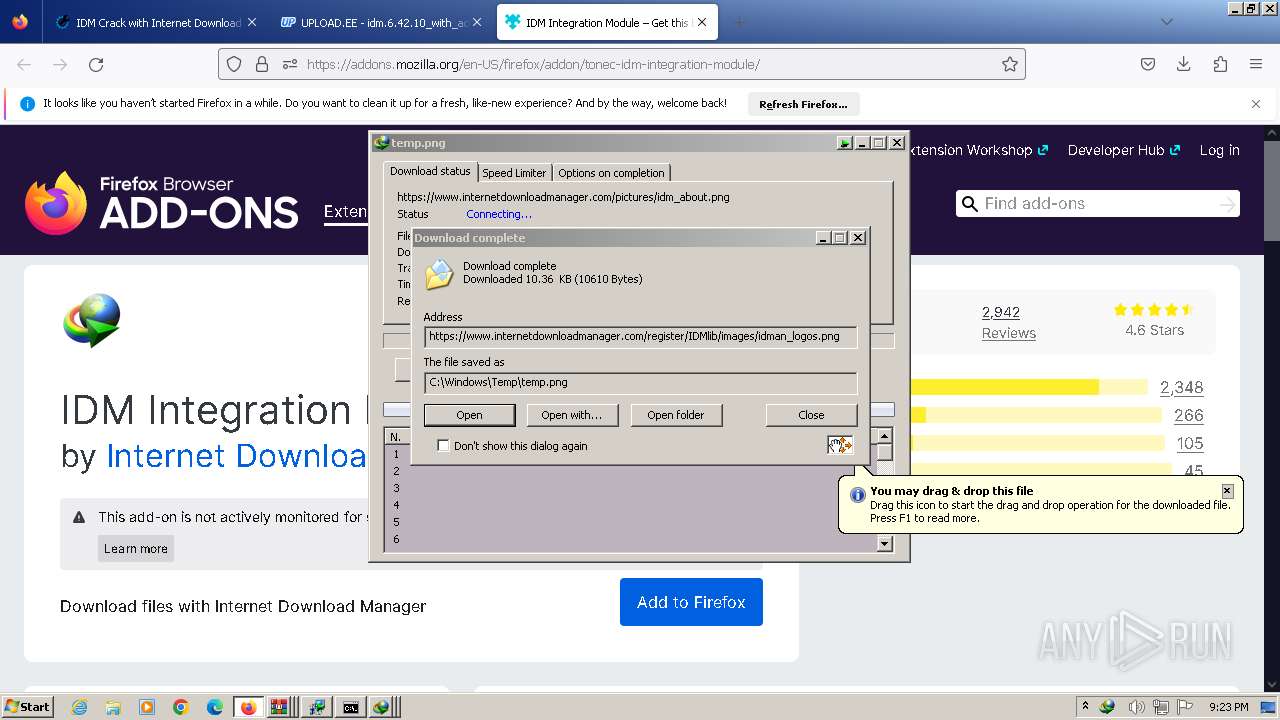
Task: Click the connections list scroll down arrow
Action: click(884, 543)
